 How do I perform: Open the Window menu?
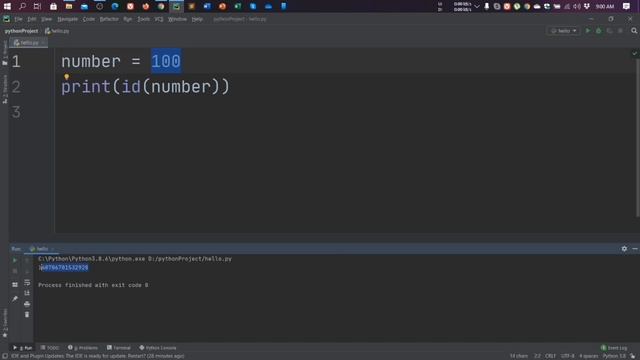pos(177,19)
